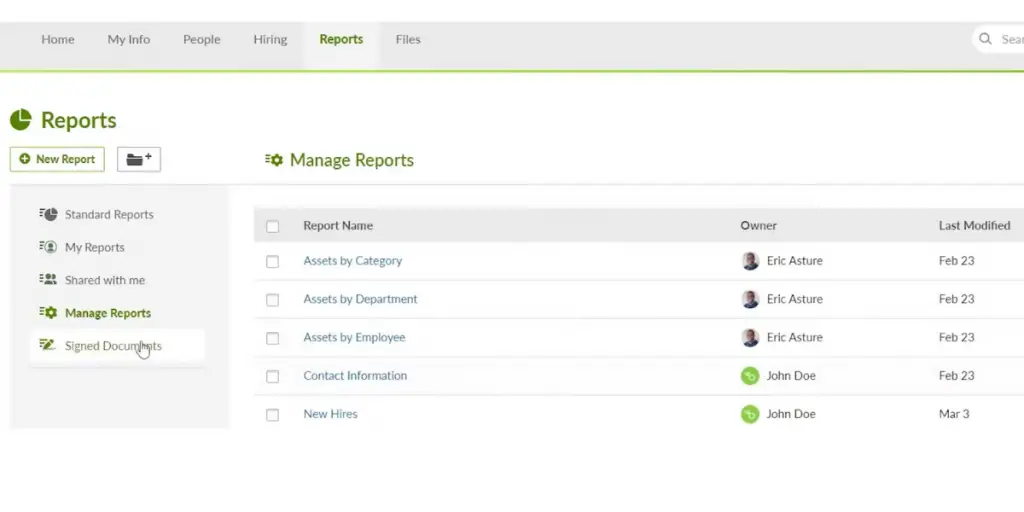Click the Signed Documents sidebar icon
The image size is (1024, 512).
pyautogui.click(x=48, y=345)
